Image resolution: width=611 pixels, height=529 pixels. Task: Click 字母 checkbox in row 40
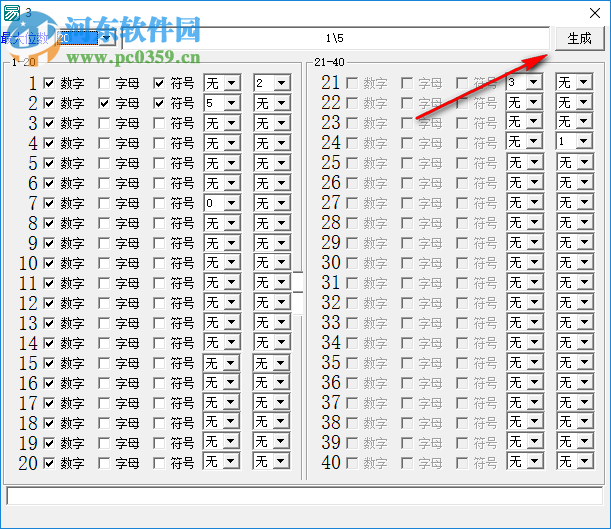tap(407, 463)
